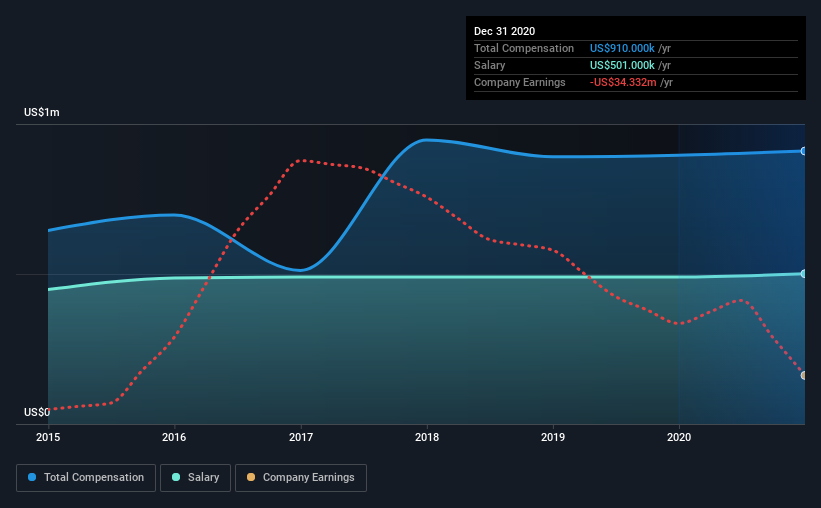Click the US$501.000k salary value

pos(622,65)
